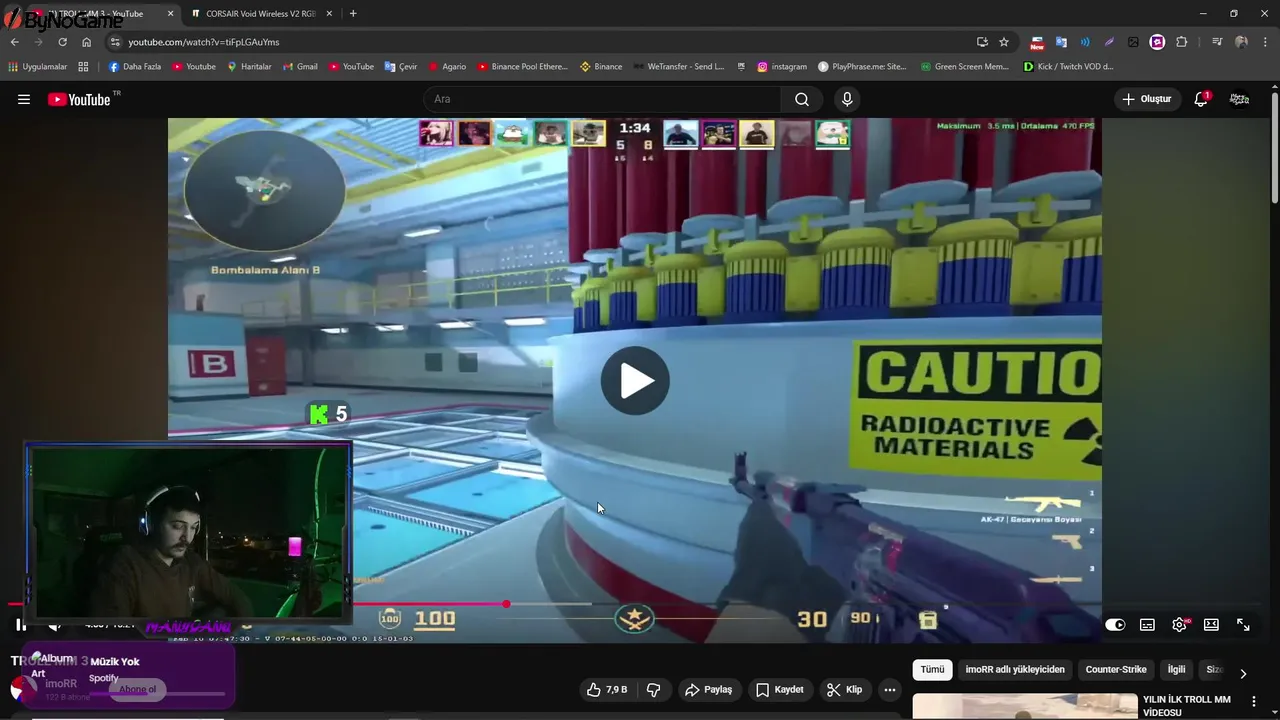Image resolution: width=1280 pixels, height=720 pixels.
Task: Open the account avatar menu
Action: pyautogui.click(x=1240, y=99)
